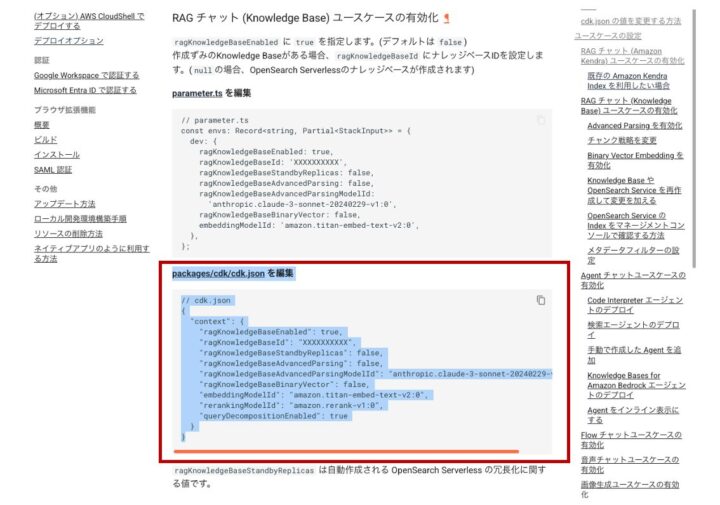Jump to Code Interpreter agent deploy section

tap(635, 305)
